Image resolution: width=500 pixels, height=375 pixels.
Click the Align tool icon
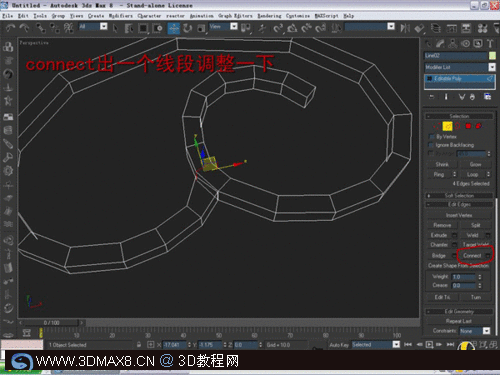(419, 28)
